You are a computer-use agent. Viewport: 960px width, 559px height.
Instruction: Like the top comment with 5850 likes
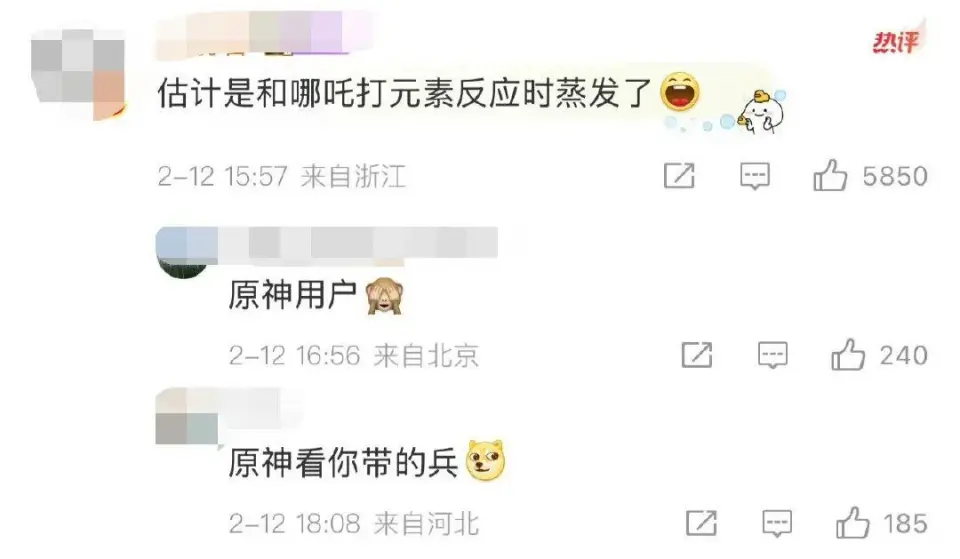[x=830, y=176]
